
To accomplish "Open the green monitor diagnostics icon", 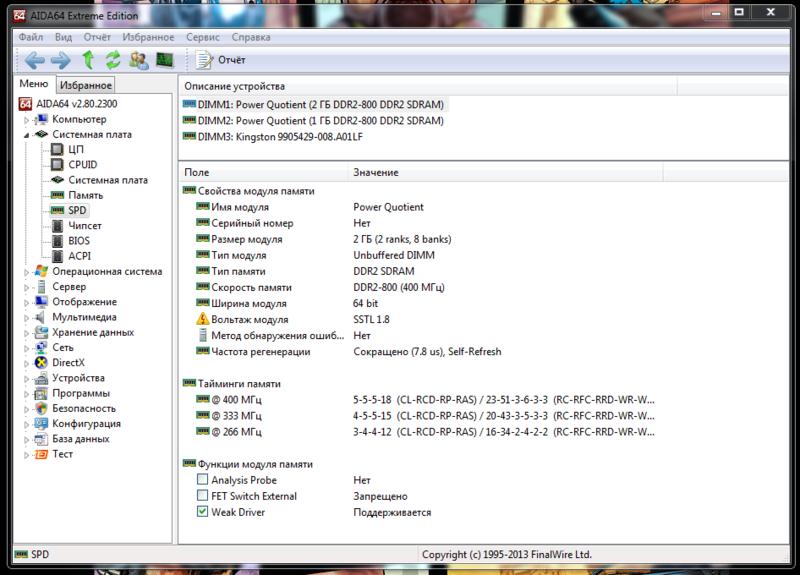I will tap(165, 60).
